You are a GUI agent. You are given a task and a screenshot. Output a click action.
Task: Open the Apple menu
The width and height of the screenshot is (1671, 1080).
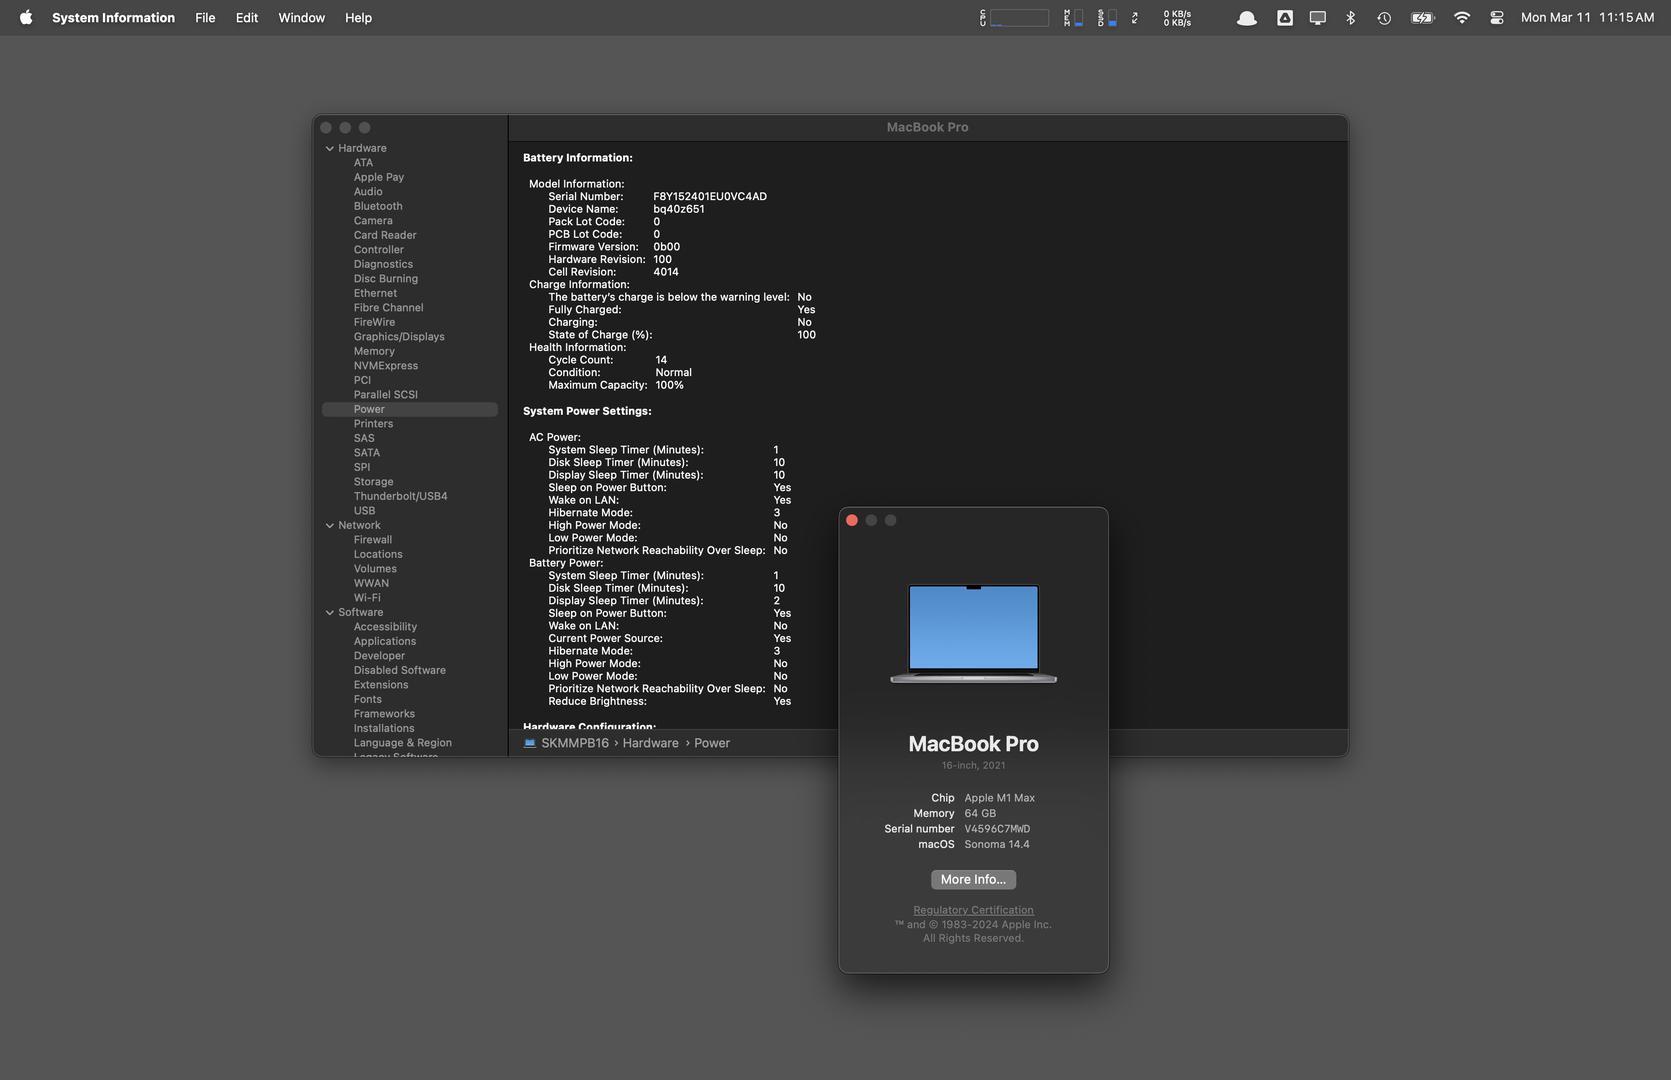point(26,17)
